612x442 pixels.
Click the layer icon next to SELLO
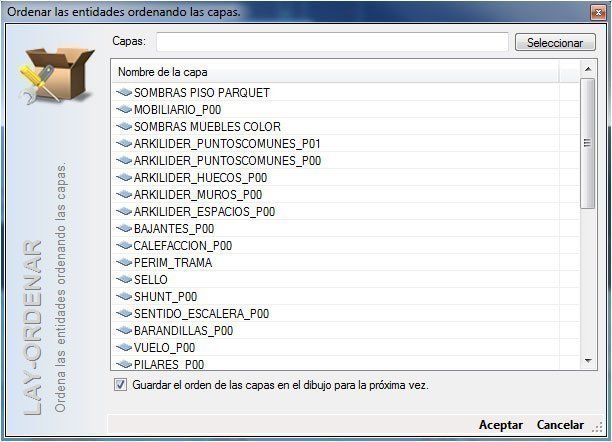(124, 280)
